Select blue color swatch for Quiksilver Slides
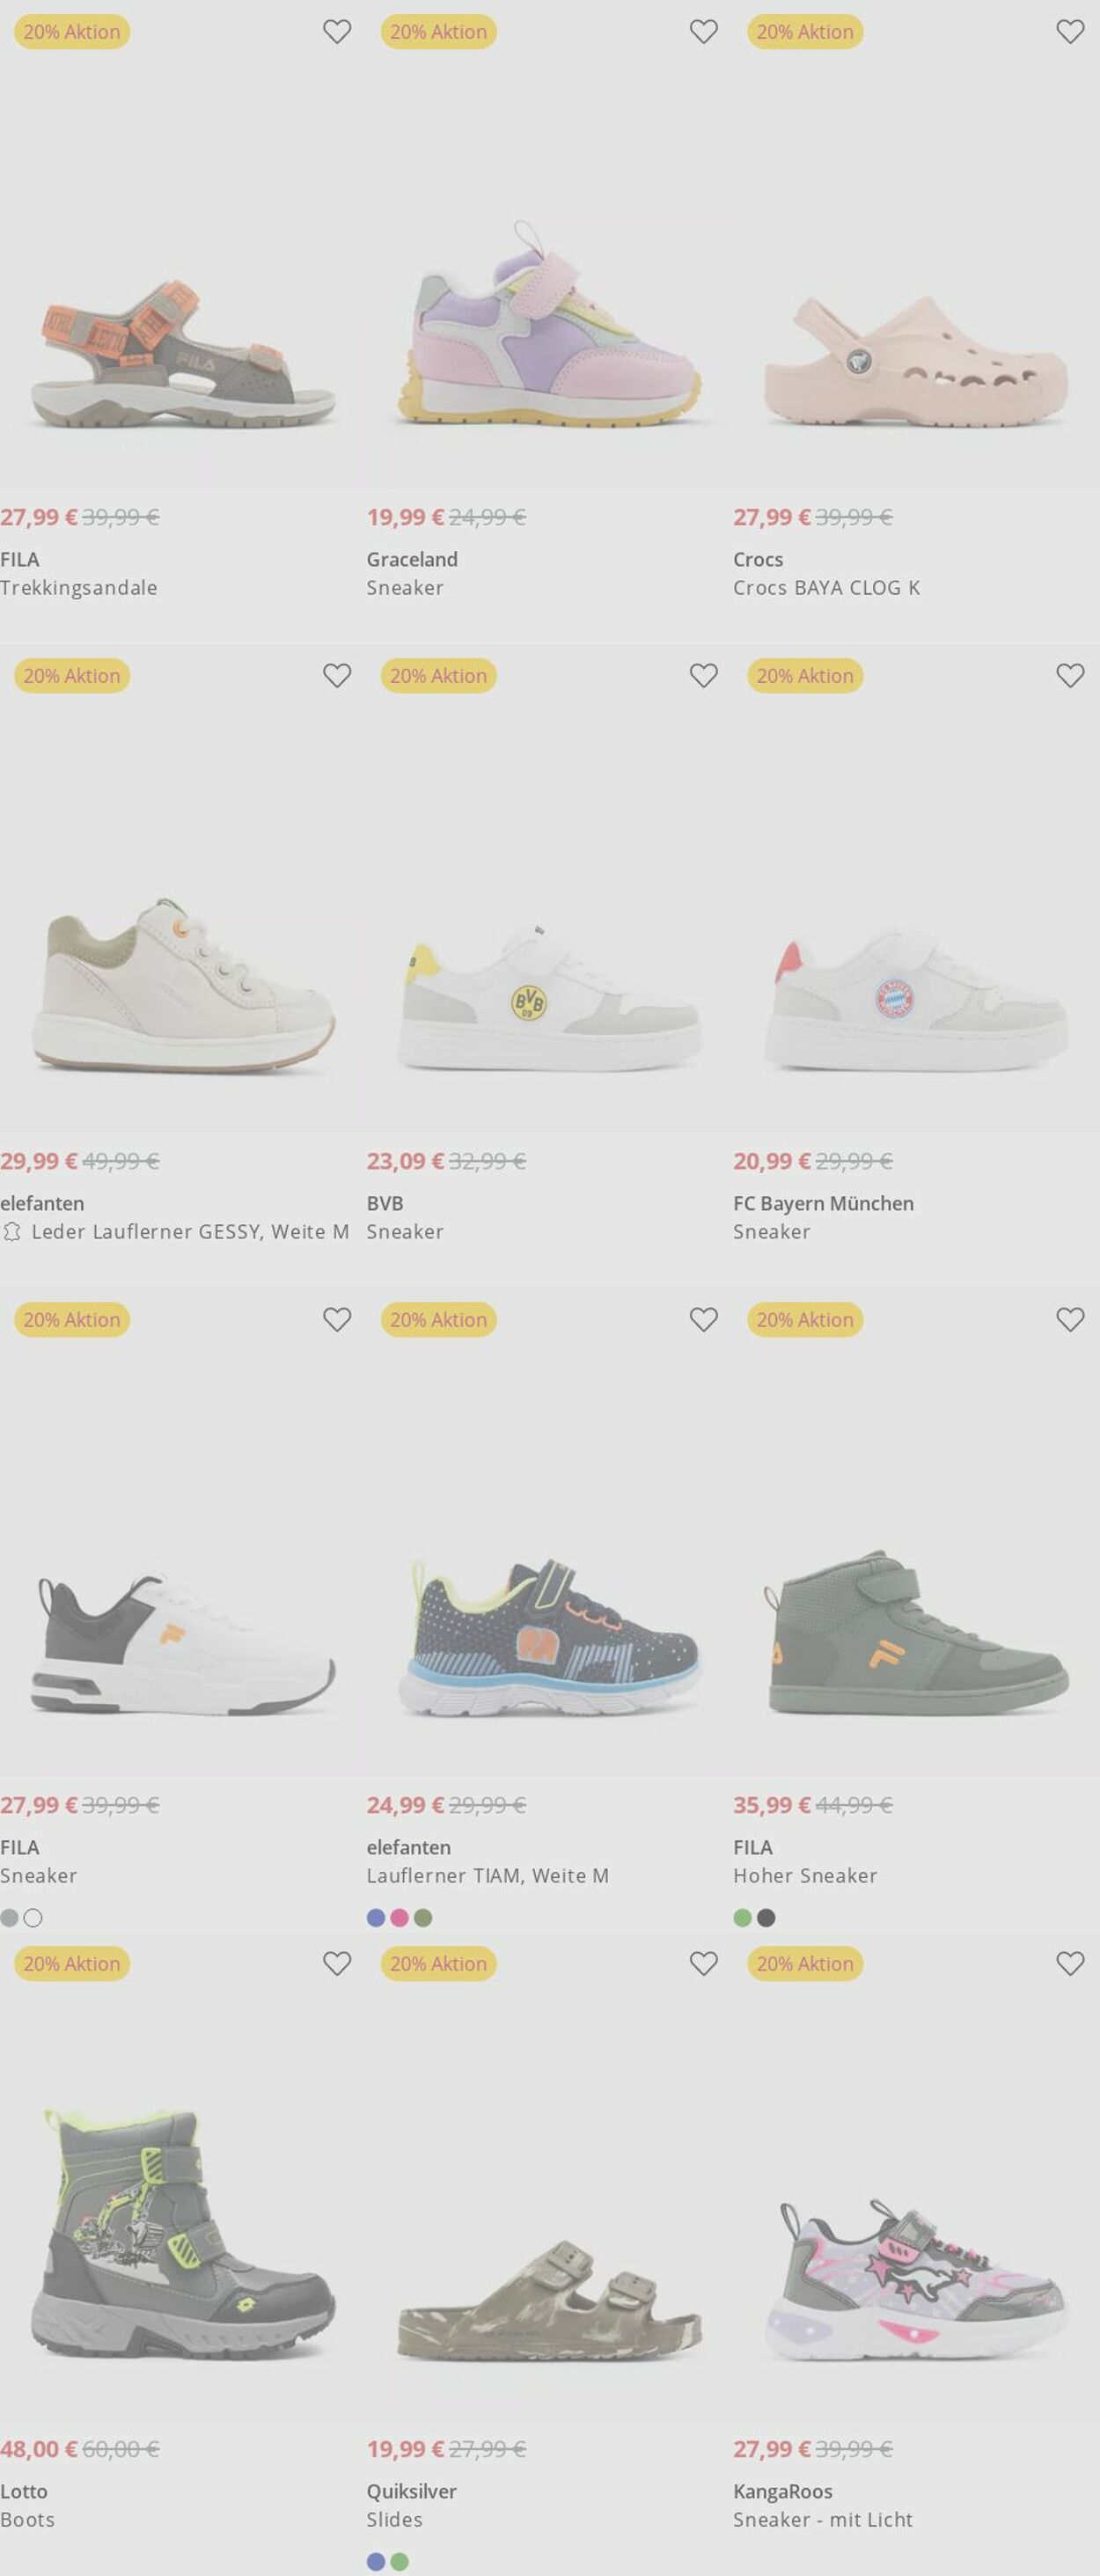1100x2576 pixels. [x=376, y=2562]
